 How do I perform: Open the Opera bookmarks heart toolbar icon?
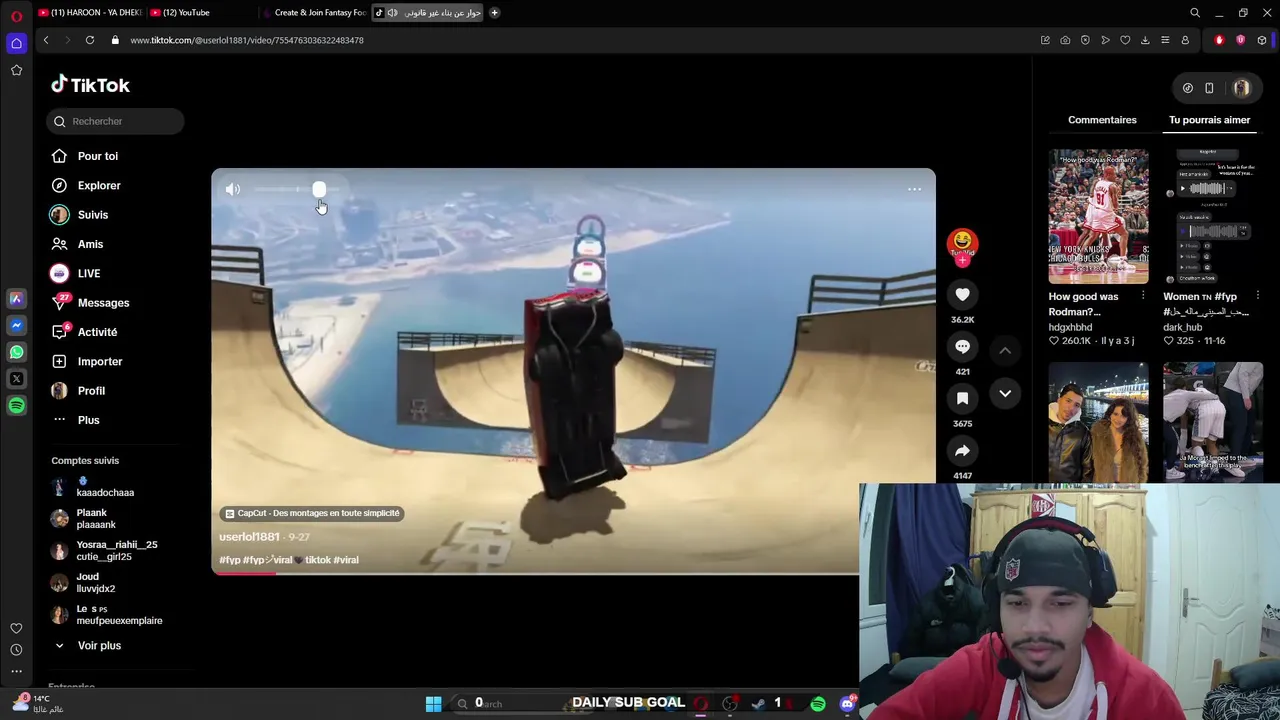click(x=1125, y=40)
